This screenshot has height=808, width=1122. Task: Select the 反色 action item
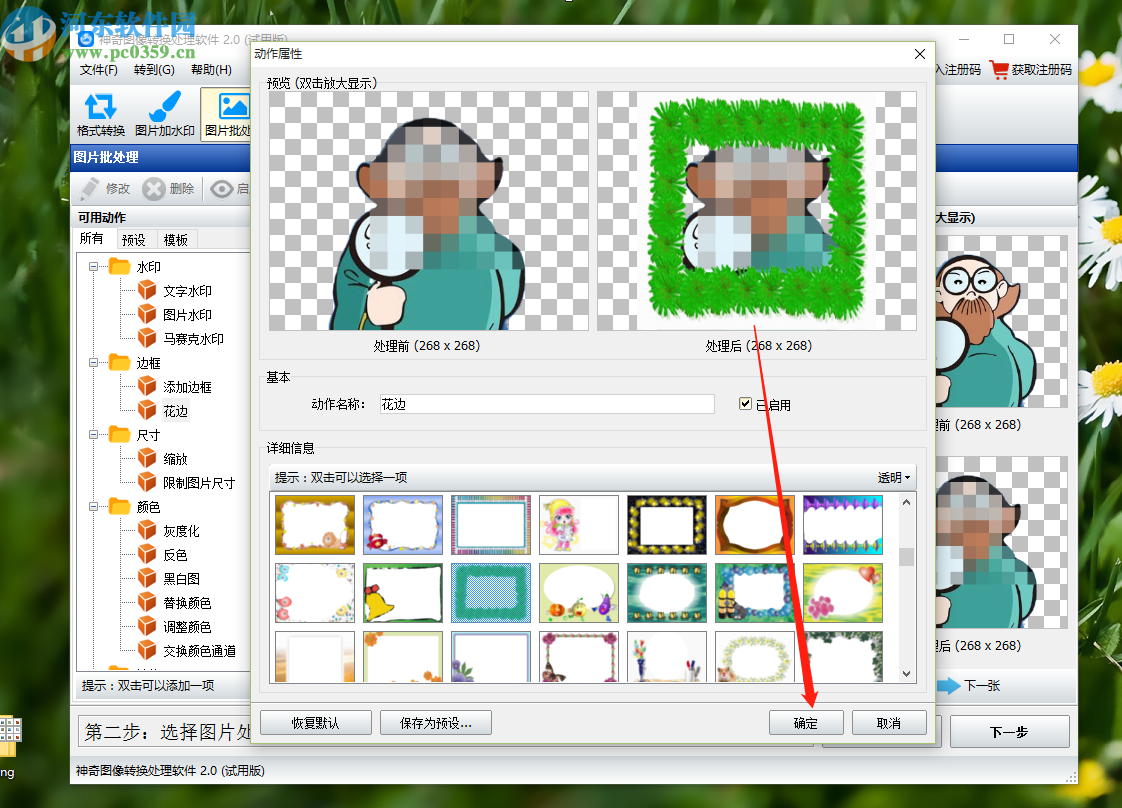tap(175, 555)
